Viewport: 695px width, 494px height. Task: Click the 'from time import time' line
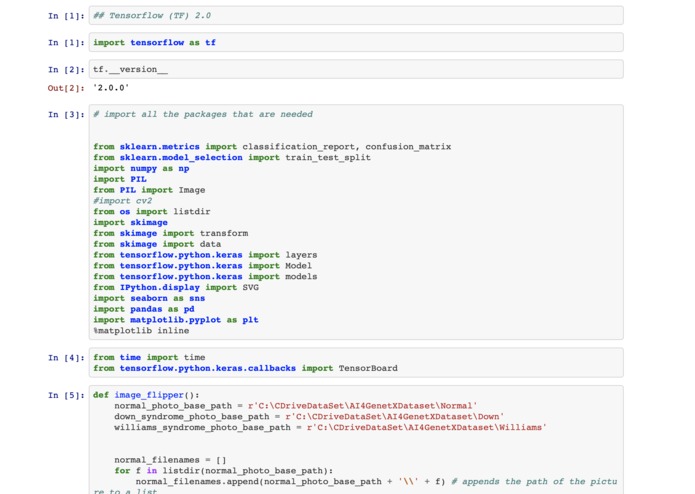[x=149, y=357]
